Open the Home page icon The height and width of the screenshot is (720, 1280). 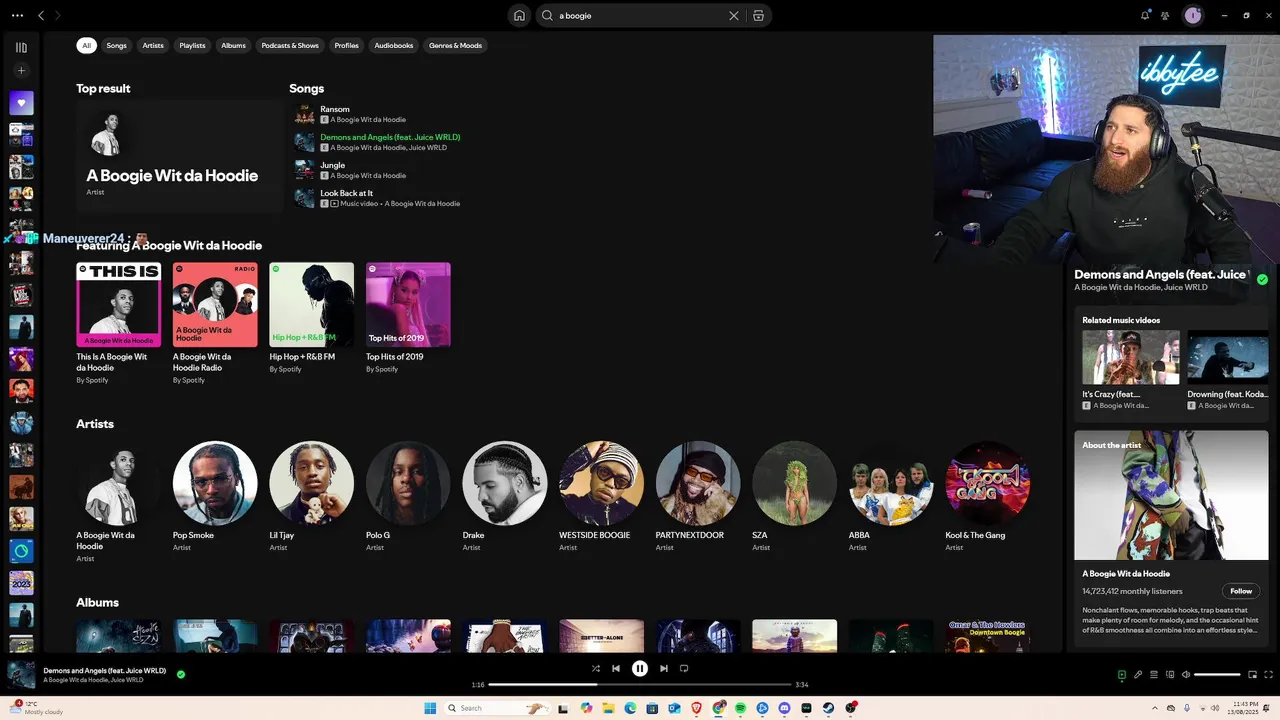(519, 16)
